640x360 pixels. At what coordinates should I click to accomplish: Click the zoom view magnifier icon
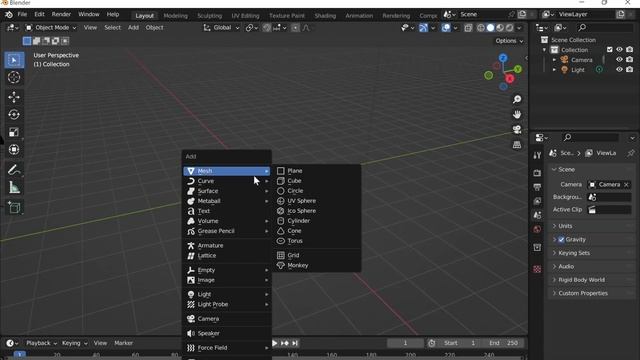click(x=517, y=99)
